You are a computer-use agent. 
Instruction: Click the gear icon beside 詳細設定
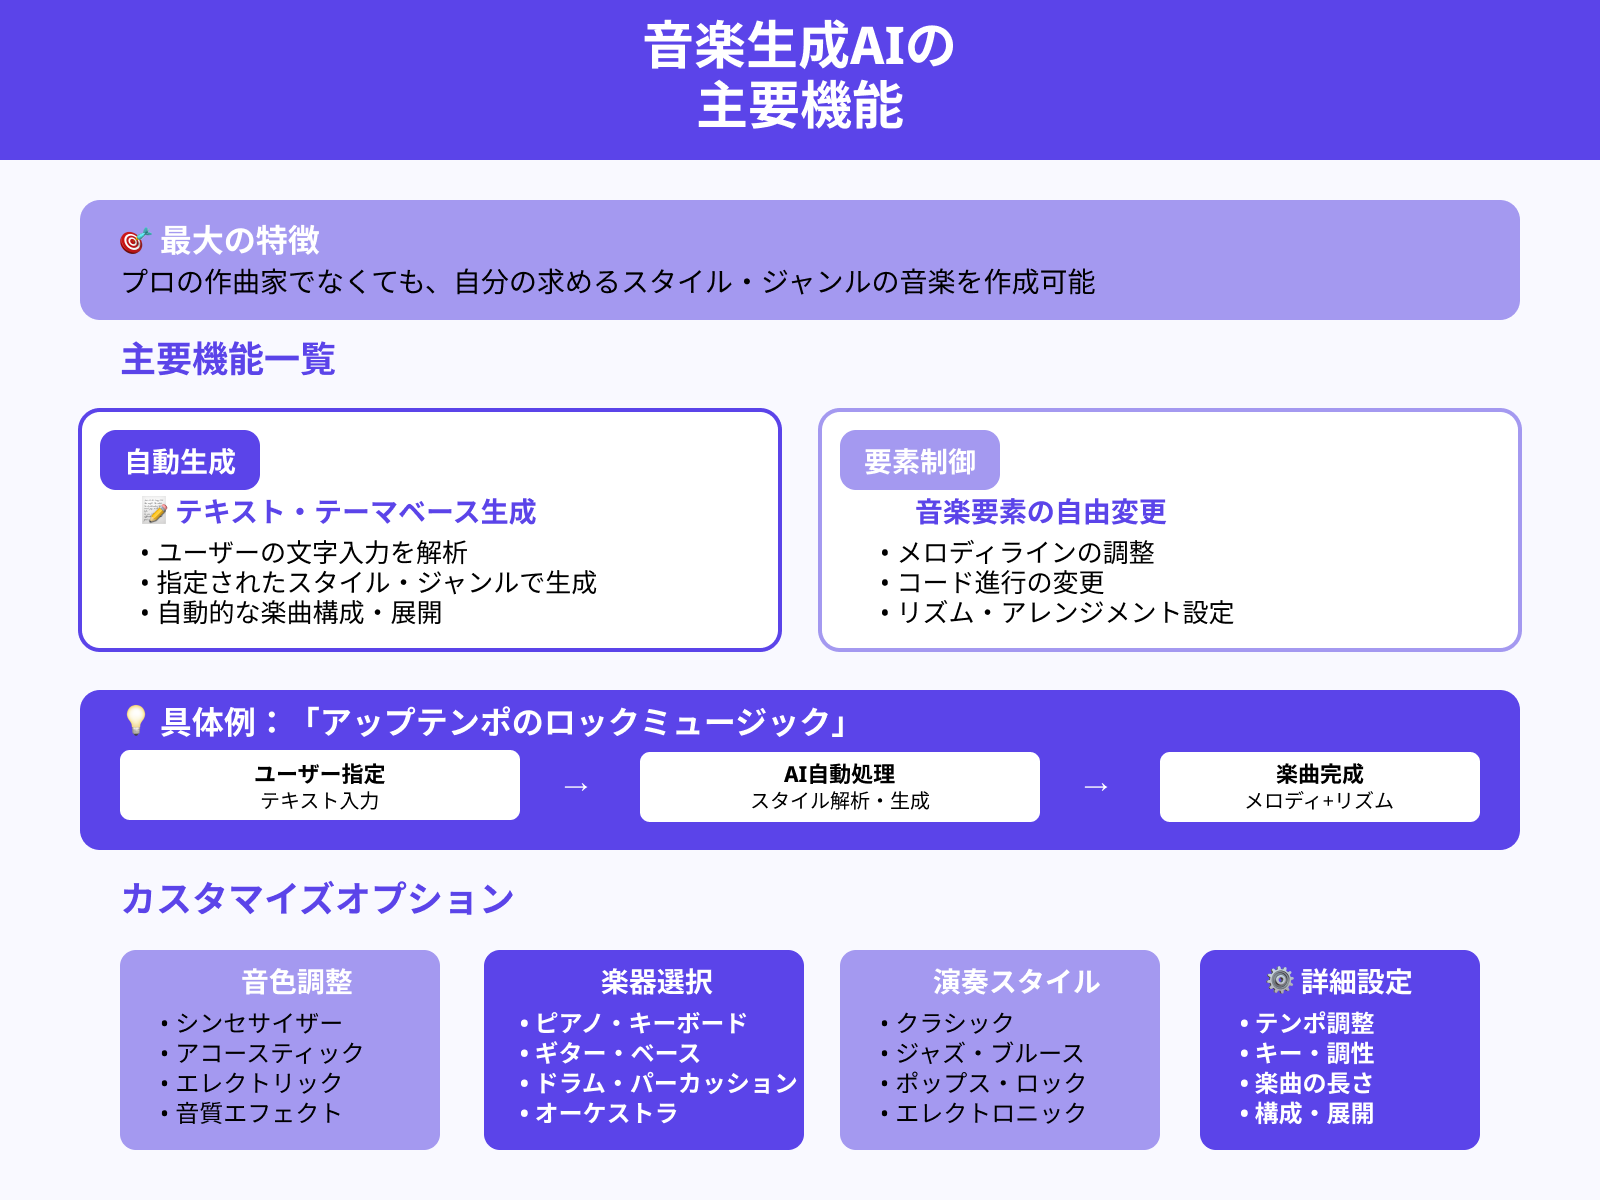point(1280,980)
